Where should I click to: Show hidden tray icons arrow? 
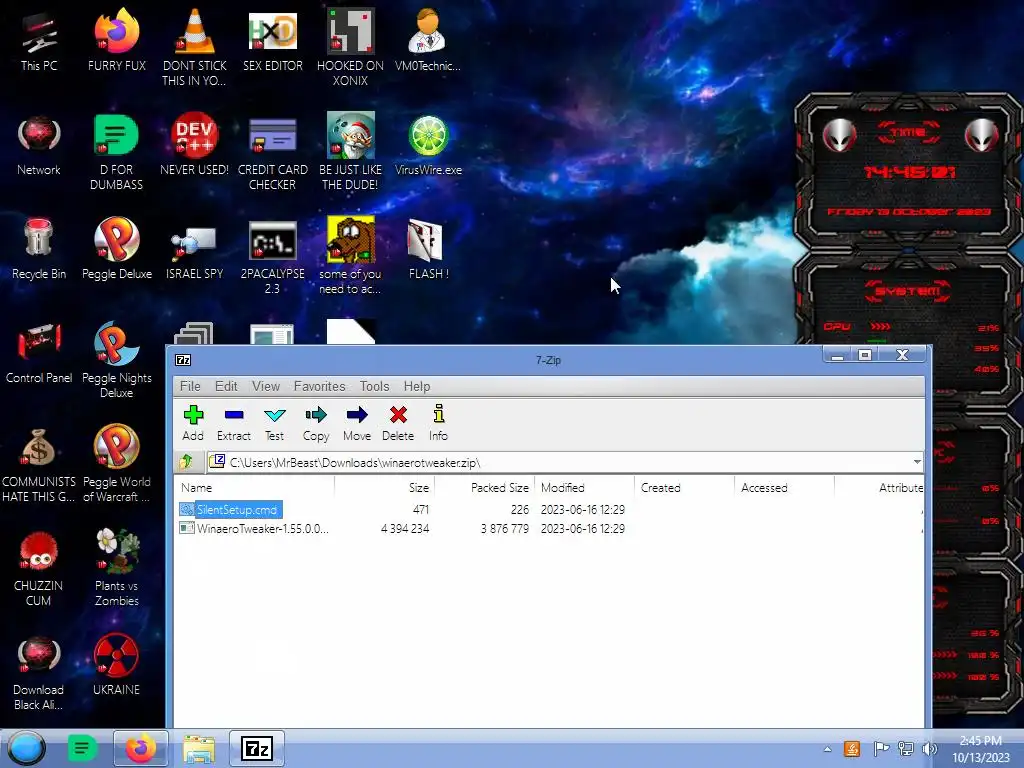click(827, 749)
